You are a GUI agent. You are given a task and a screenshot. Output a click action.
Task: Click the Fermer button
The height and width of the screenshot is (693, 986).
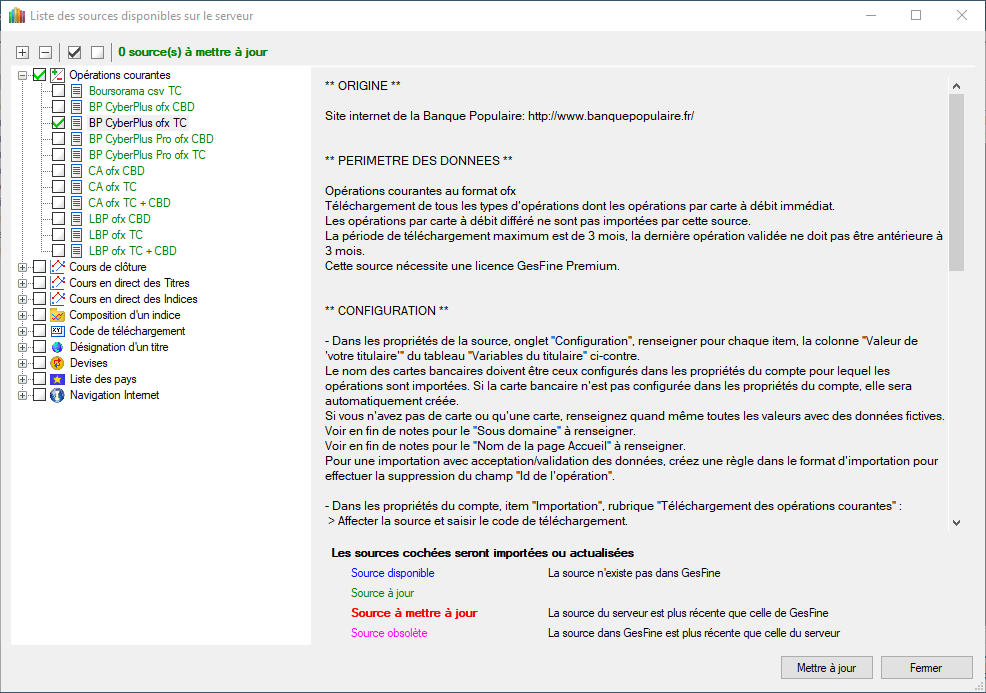pos(925,667)
